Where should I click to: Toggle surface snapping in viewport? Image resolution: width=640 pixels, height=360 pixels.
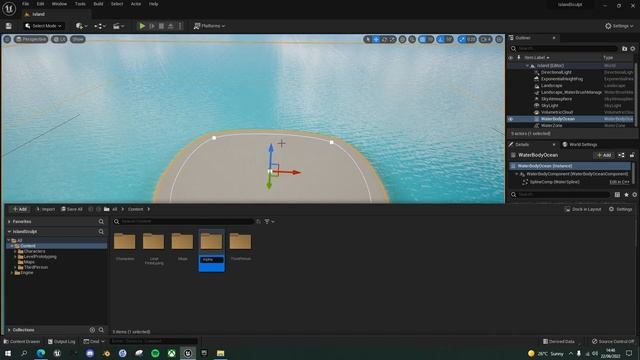click(412, 39)
